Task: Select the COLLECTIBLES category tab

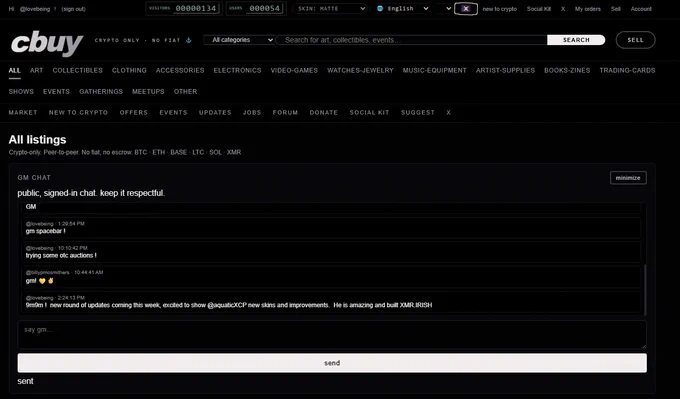Action: click(x=78, y=70)
